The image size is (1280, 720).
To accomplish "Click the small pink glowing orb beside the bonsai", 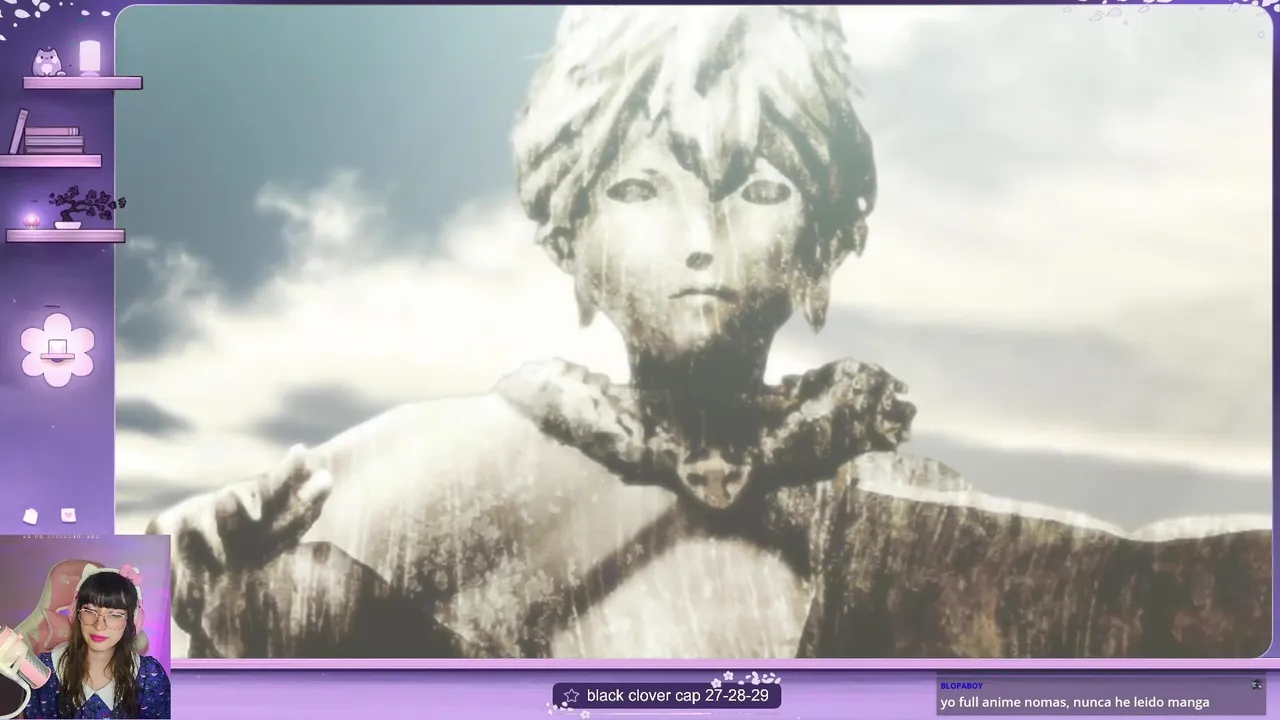I will 30,220.
